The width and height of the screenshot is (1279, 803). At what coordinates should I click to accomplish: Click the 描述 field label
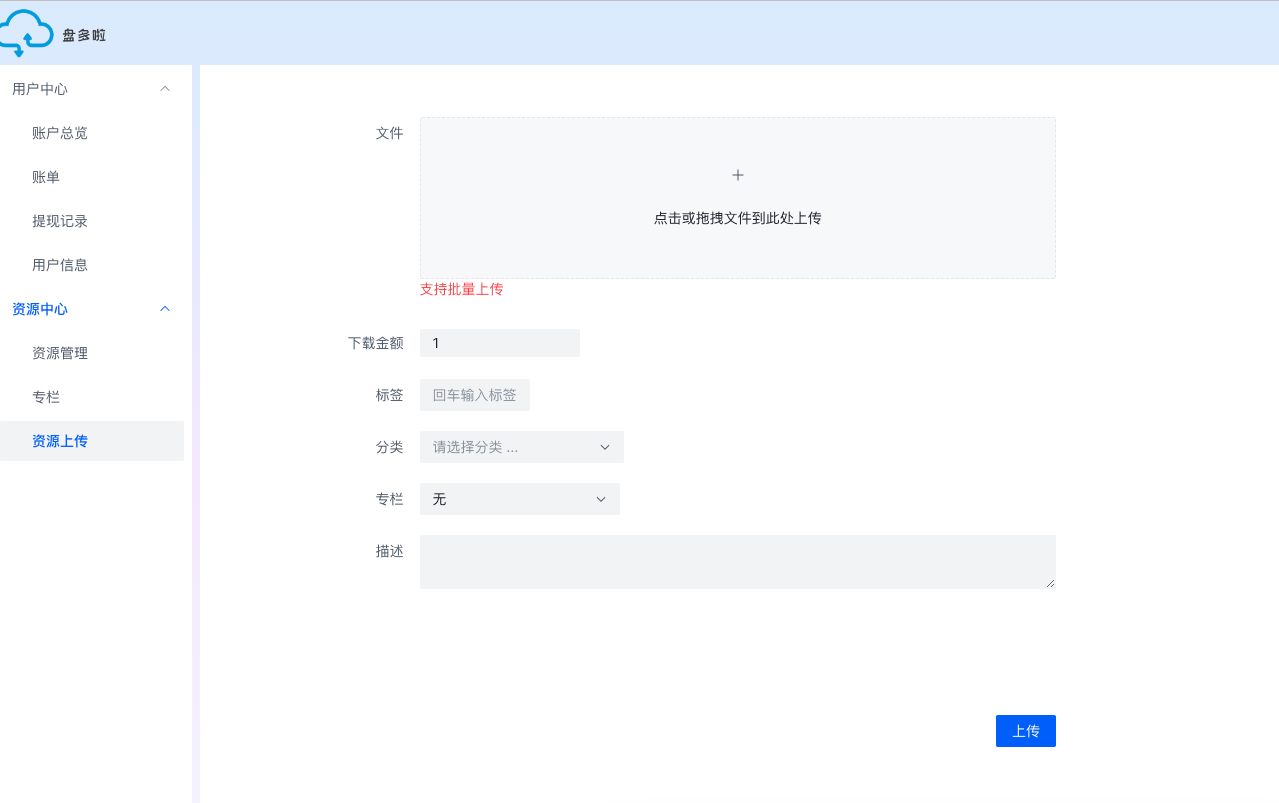(390, 551)
